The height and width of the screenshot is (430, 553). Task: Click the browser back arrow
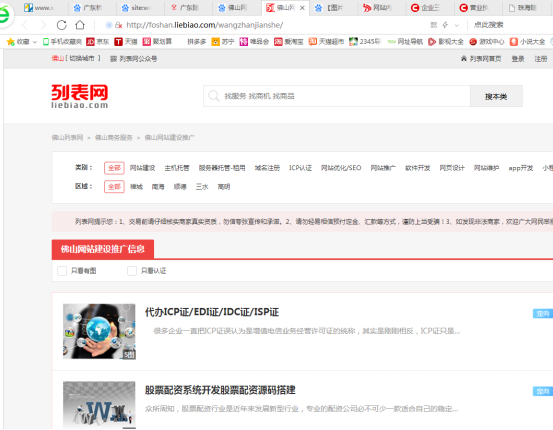pyautogui.click(x=25, y=25)
